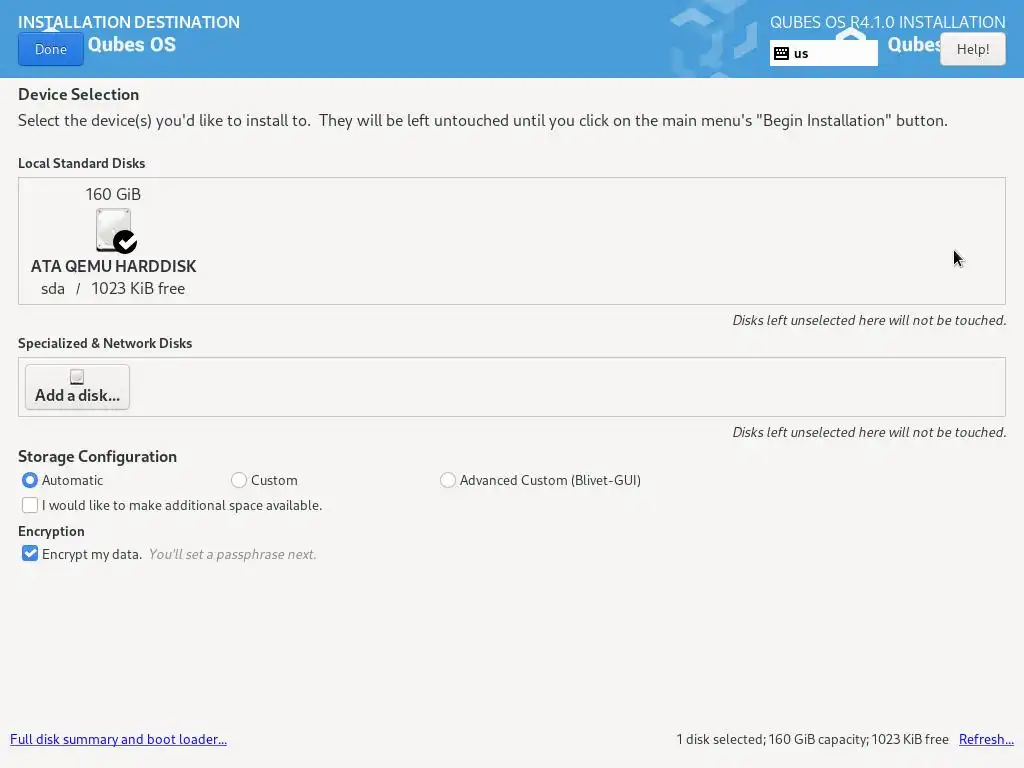Image resolution: width=1024 pixels, height=768 pixels.
Task: Toggle the Encrypt my data checkbox
Action: pos(29,554)
